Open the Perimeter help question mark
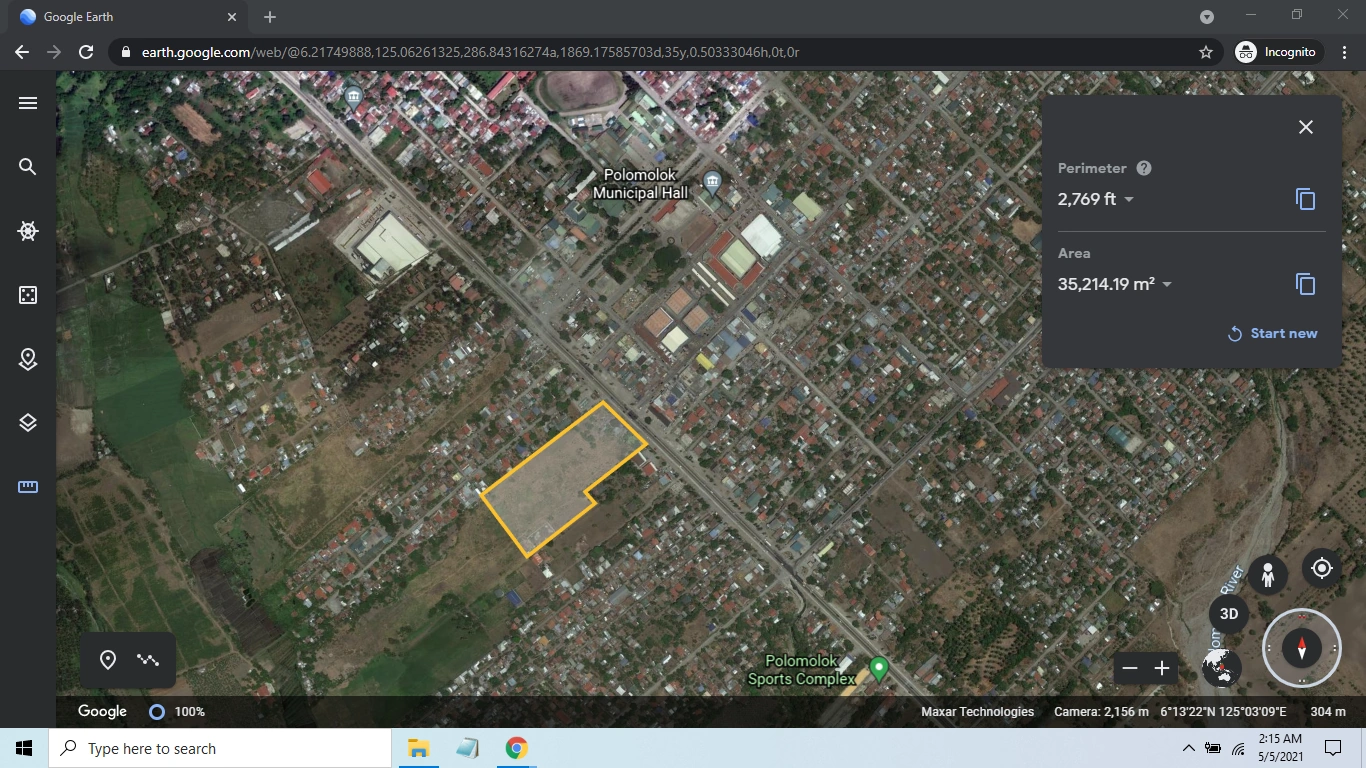1366x768 pixels. 1144,168
